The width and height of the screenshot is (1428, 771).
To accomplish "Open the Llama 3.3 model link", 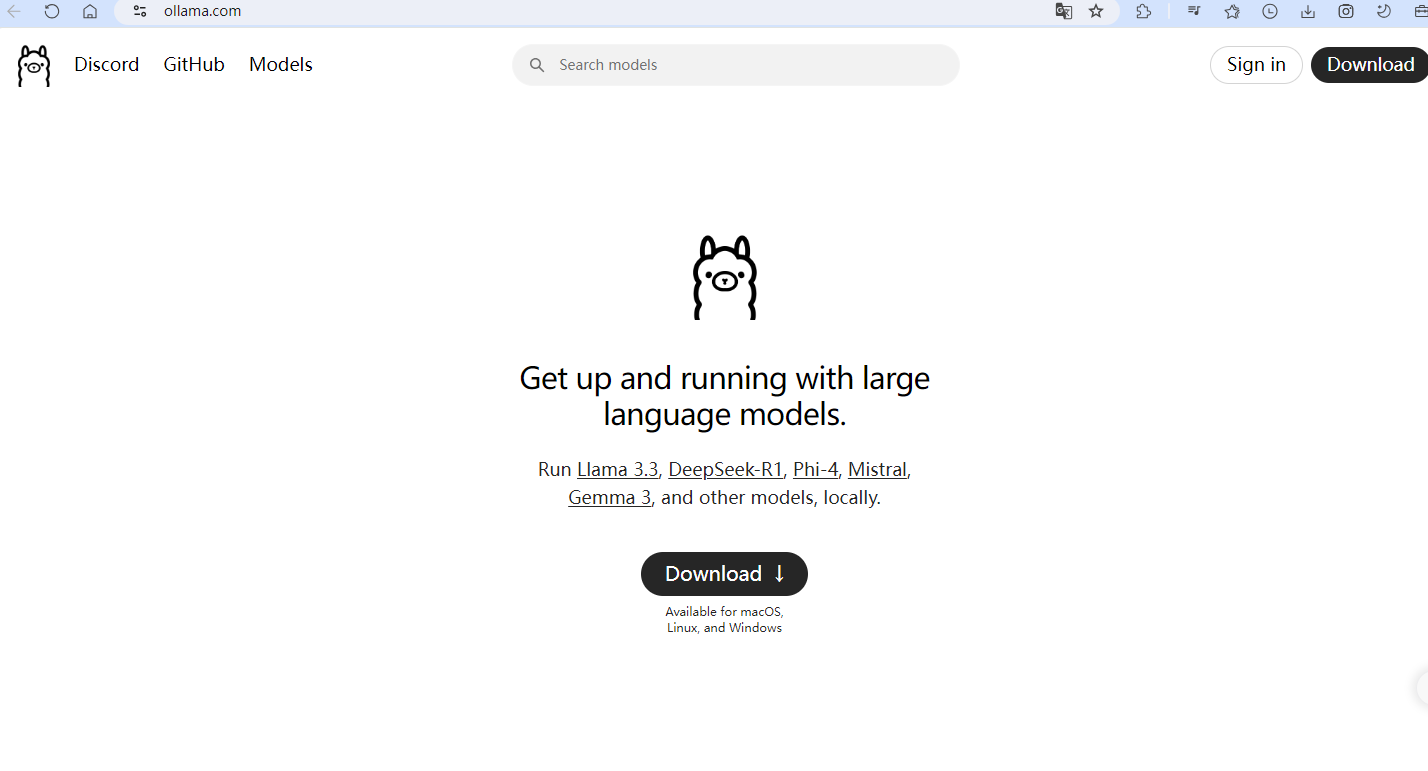I will (618, 469).
